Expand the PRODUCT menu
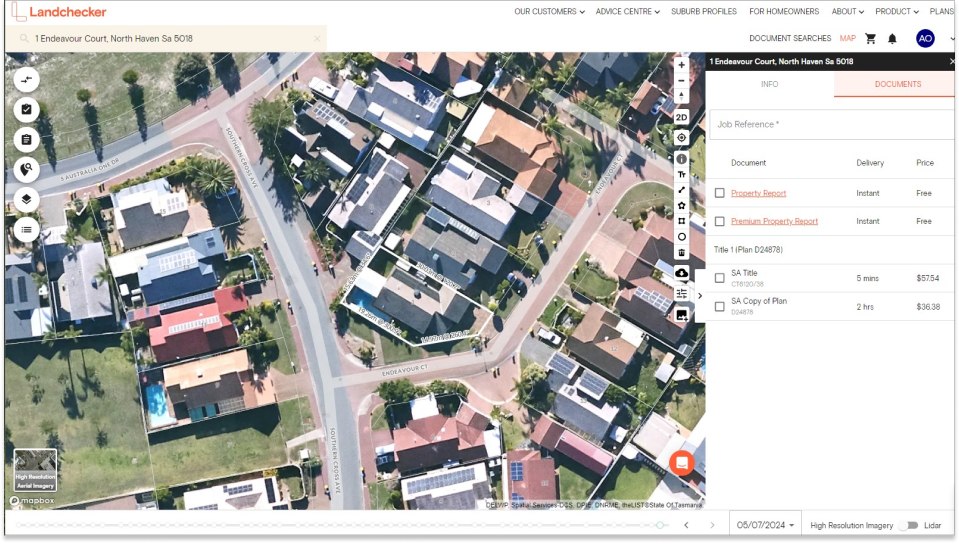Image resolution: width=959 pixels, height=544 pixels. click(897, 12)
